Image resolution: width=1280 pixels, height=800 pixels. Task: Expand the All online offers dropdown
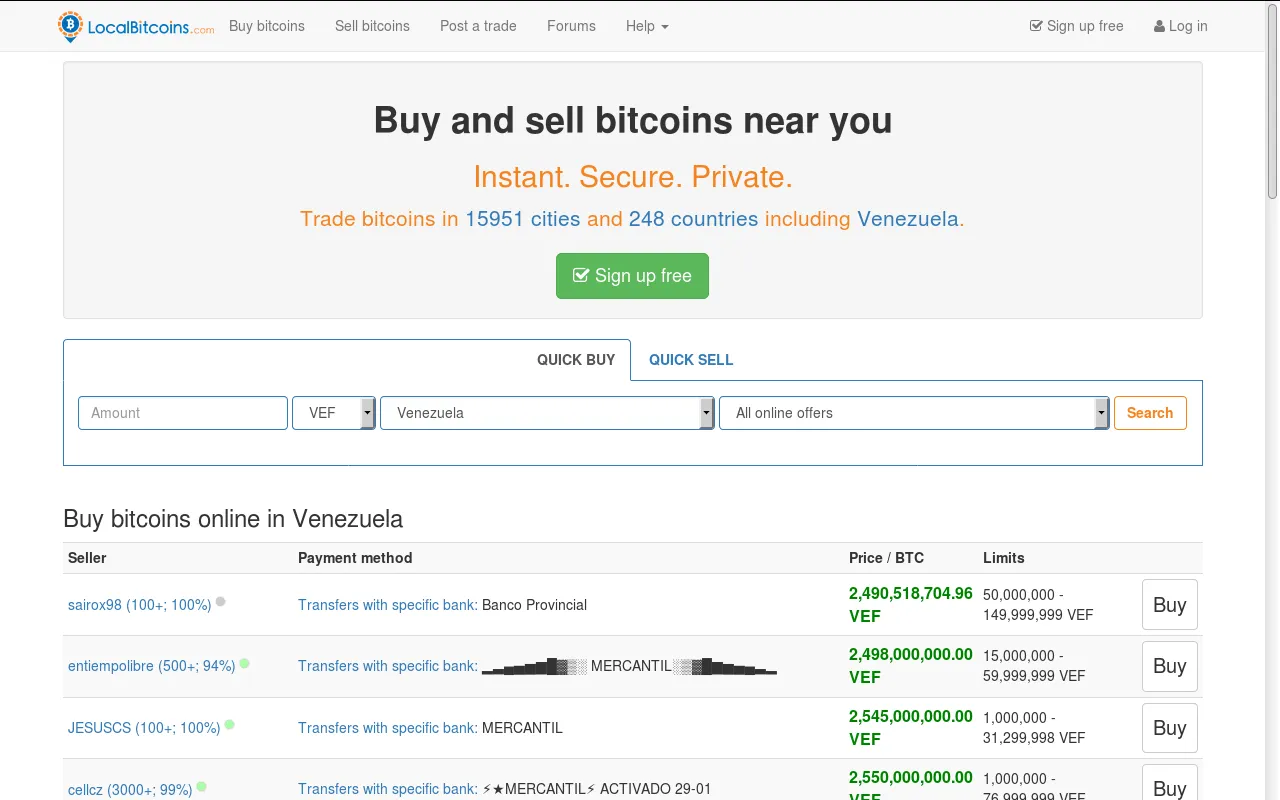pos(914,413)
